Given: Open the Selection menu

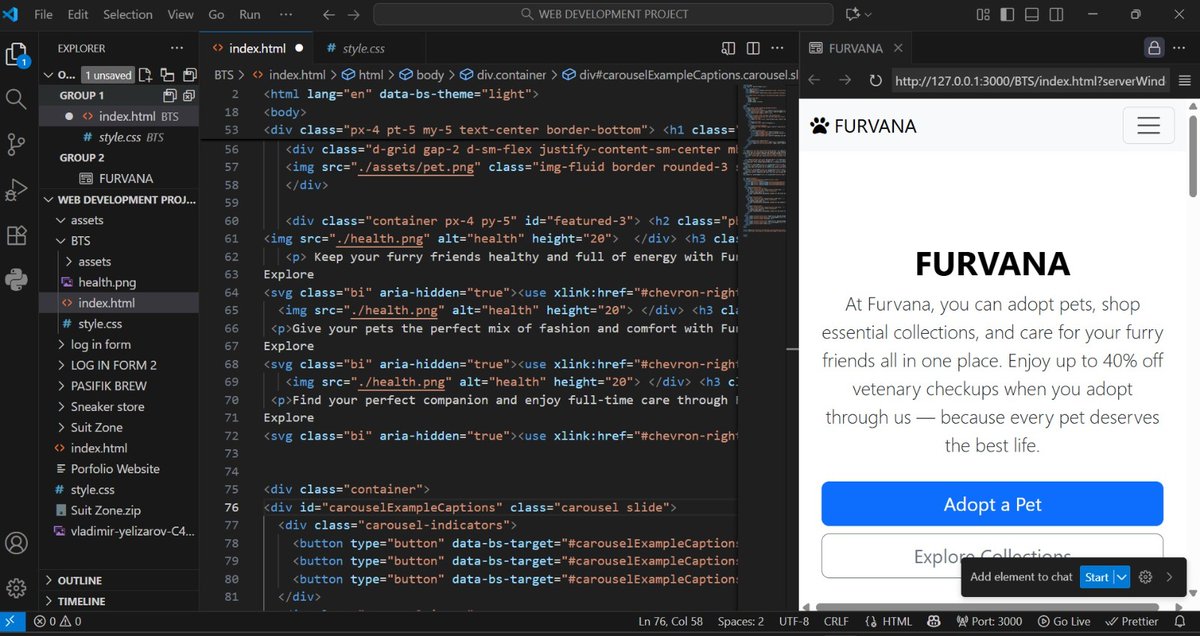Looking at the screenshot, I should tap(128, 15).
